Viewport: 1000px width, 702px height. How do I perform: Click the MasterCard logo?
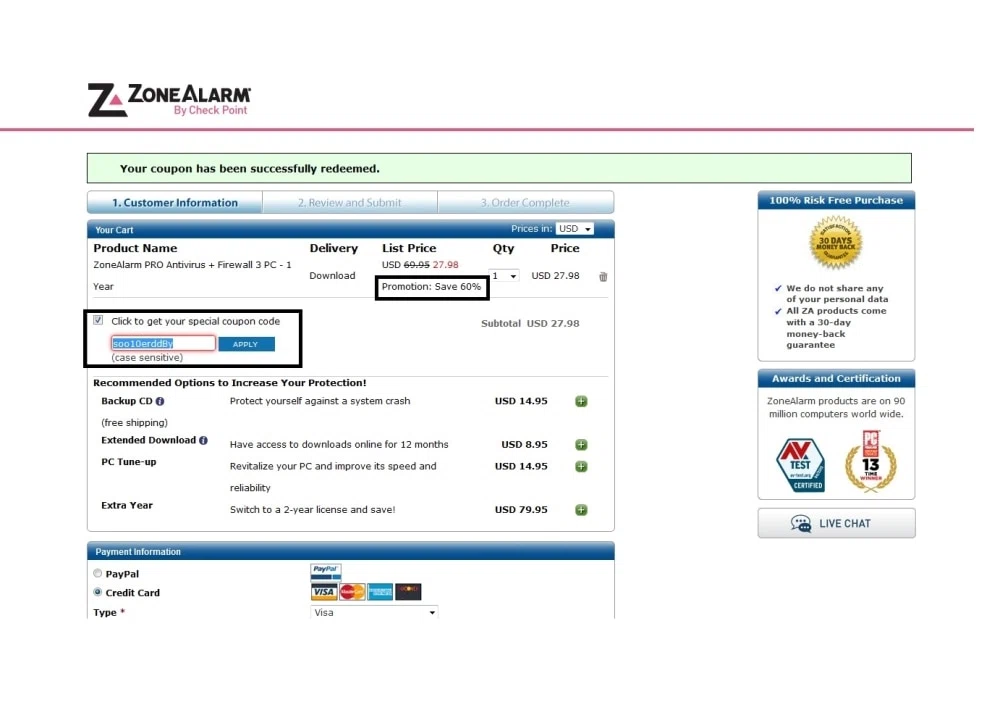[x=352, y=592]
